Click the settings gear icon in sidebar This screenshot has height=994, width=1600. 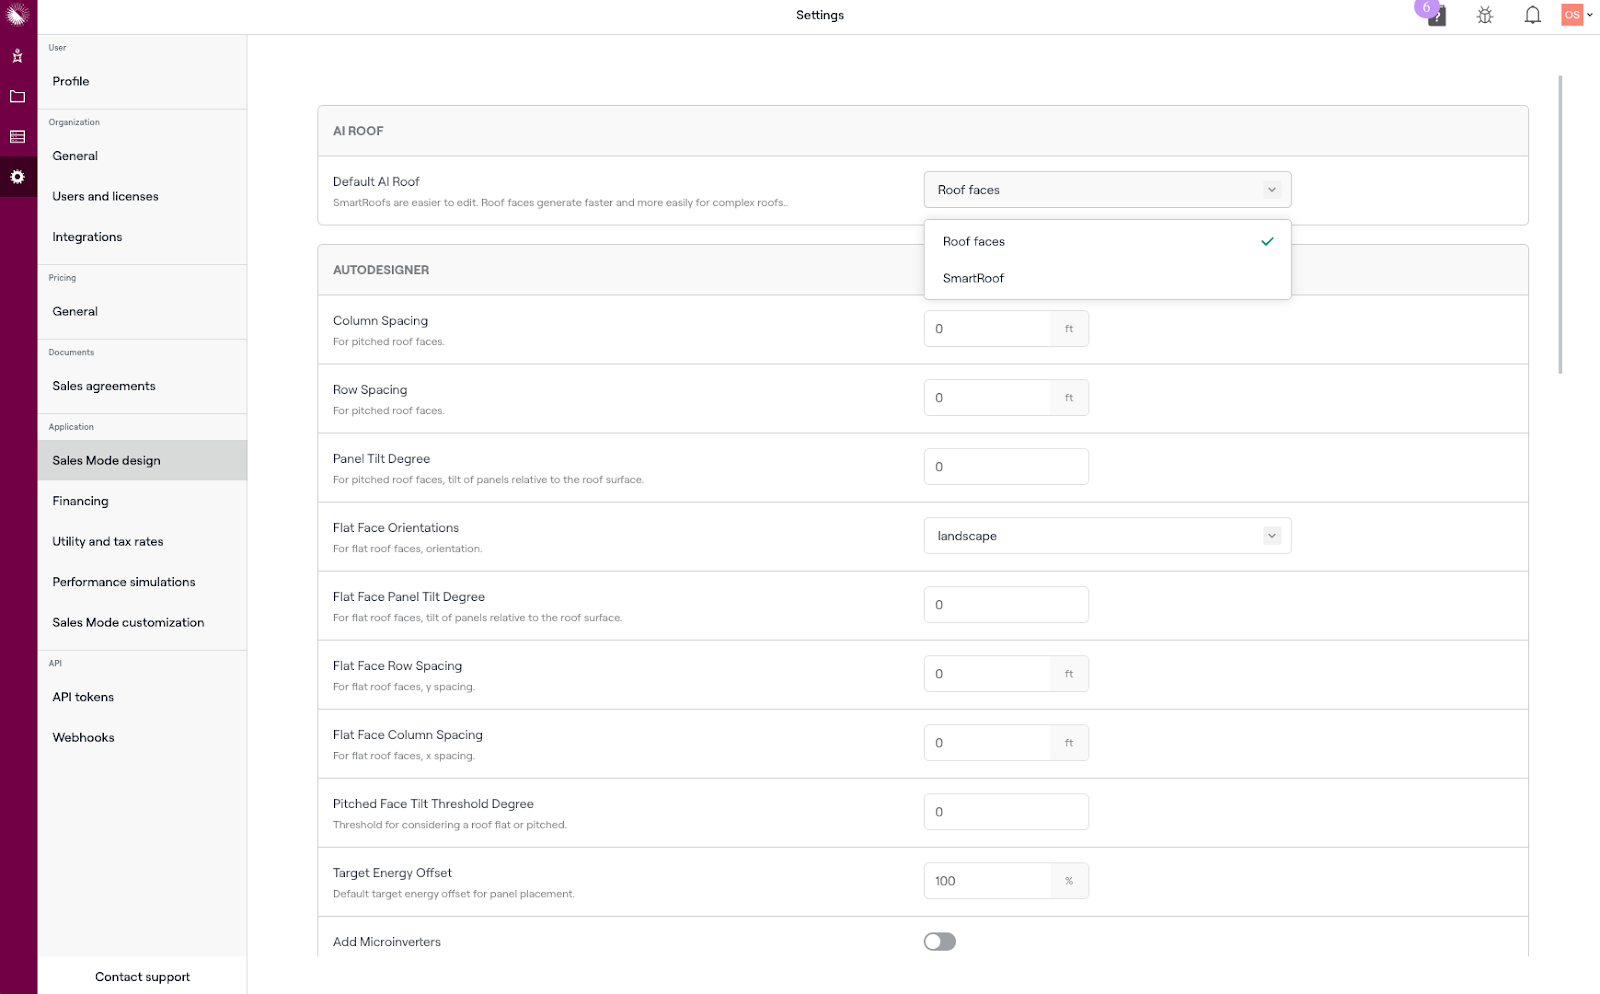(x=17, y=177)
